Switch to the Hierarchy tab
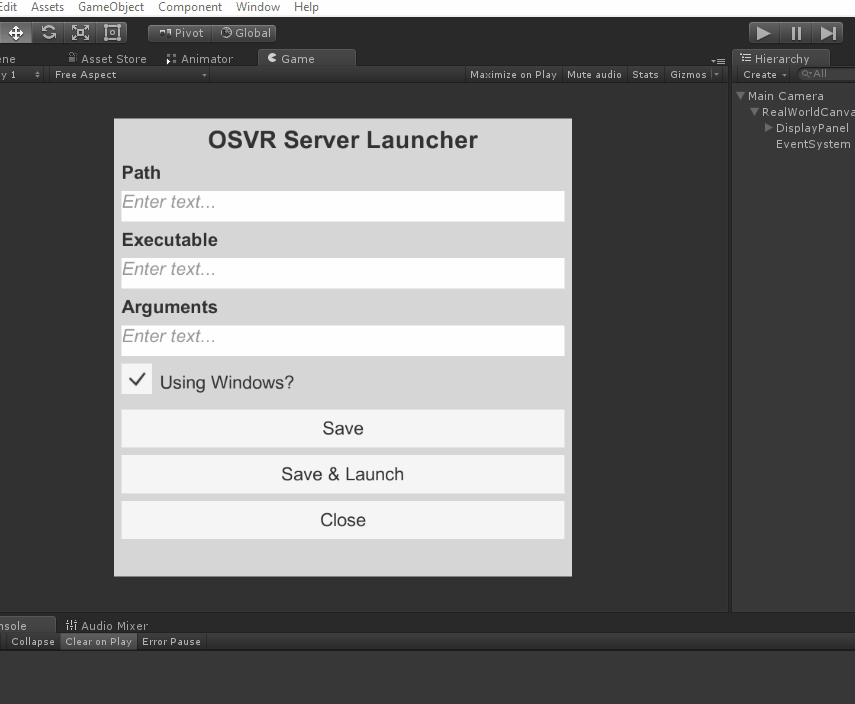855x704 pixels. click(x=781, y=58)
